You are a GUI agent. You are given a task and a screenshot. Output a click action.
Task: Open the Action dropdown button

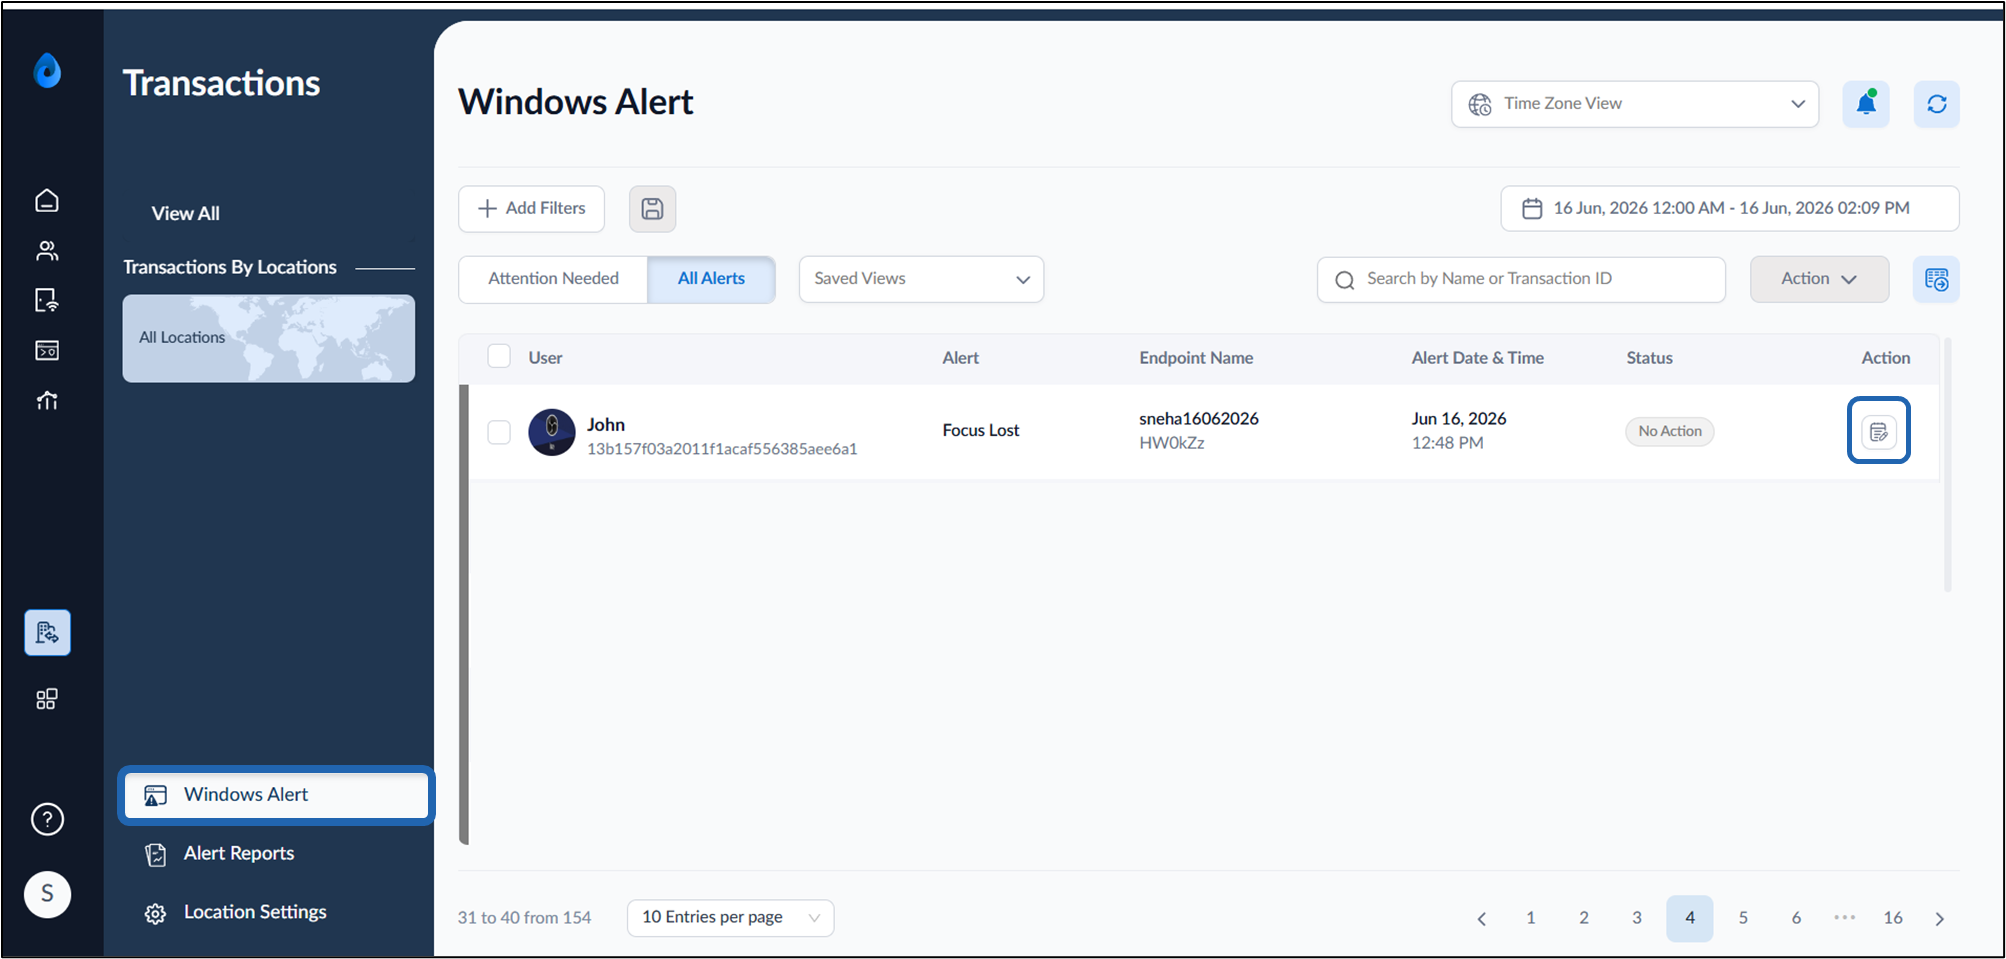(x=1820, y=279)
